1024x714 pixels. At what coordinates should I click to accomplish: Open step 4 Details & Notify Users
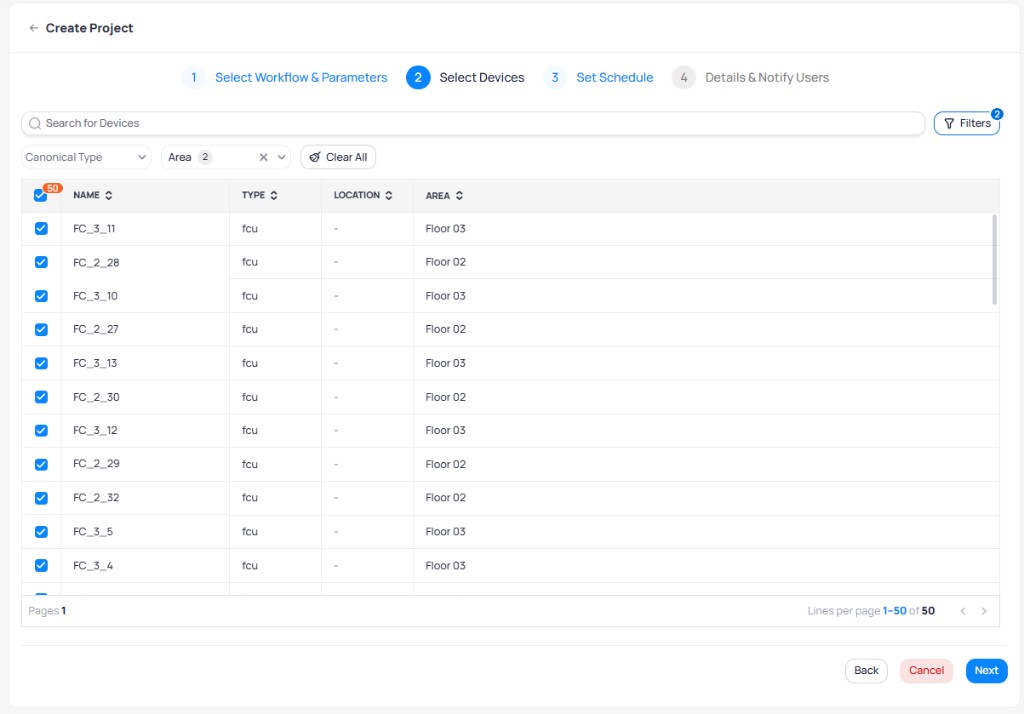click(x=750, y=78)
